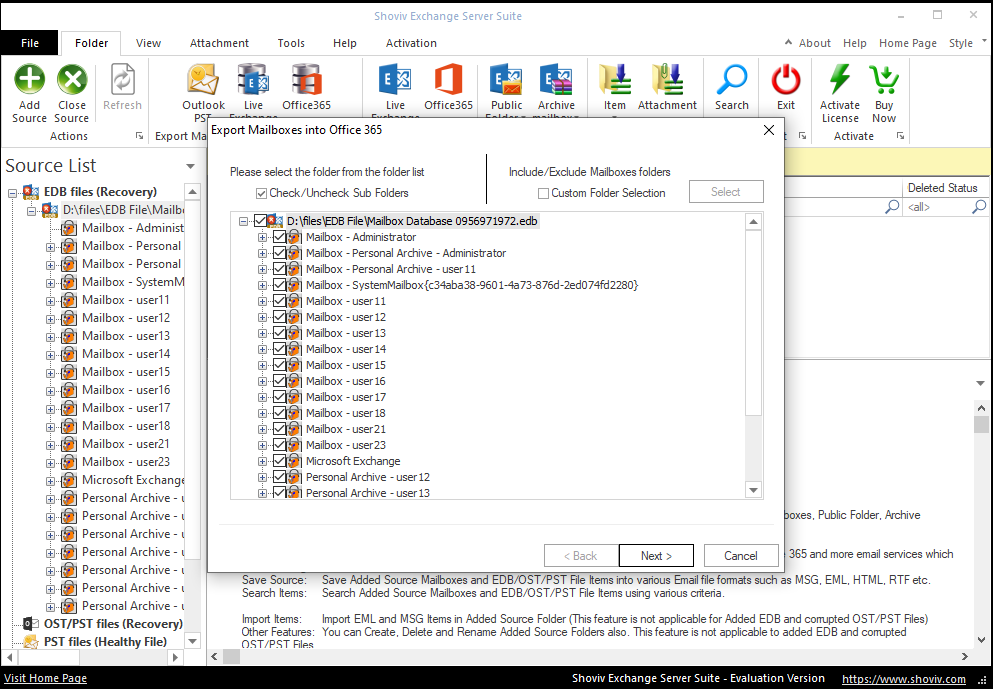
Task: Select the Outlook PST export icon
Action: coord(203,80)
